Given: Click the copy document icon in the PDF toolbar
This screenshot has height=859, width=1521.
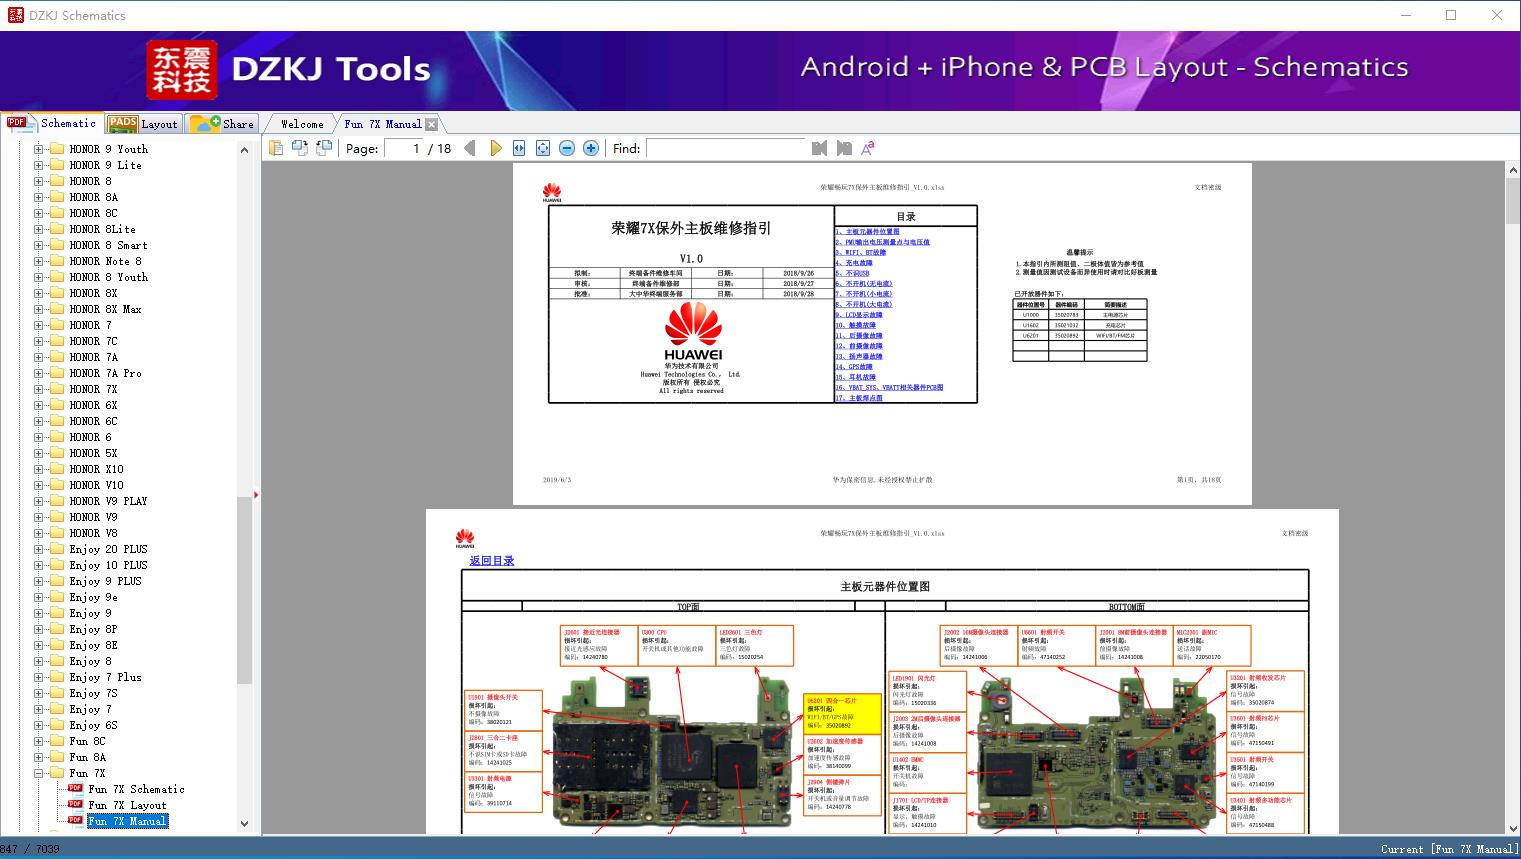Looking at the screenshot, I should (x=275, y=148).
